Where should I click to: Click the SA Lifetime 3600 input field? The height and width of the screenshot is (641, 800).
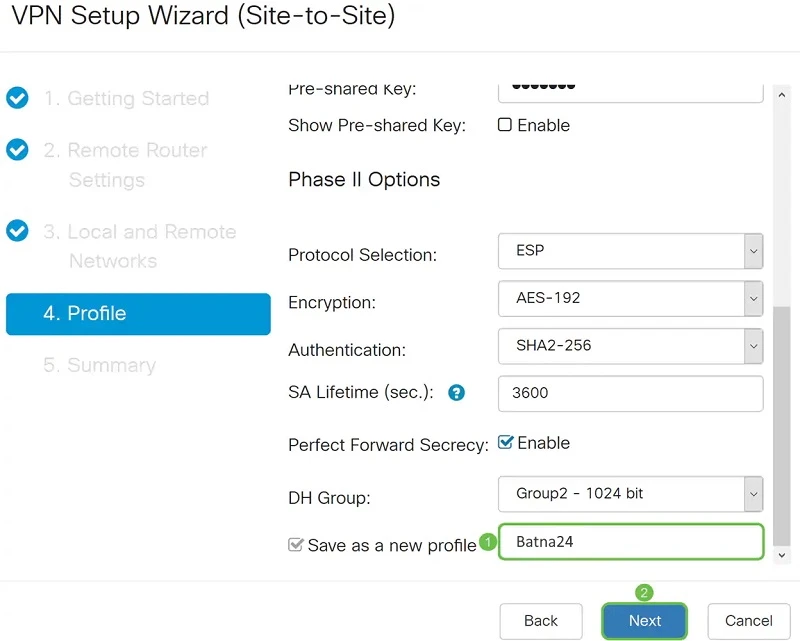tap(630, 393)
